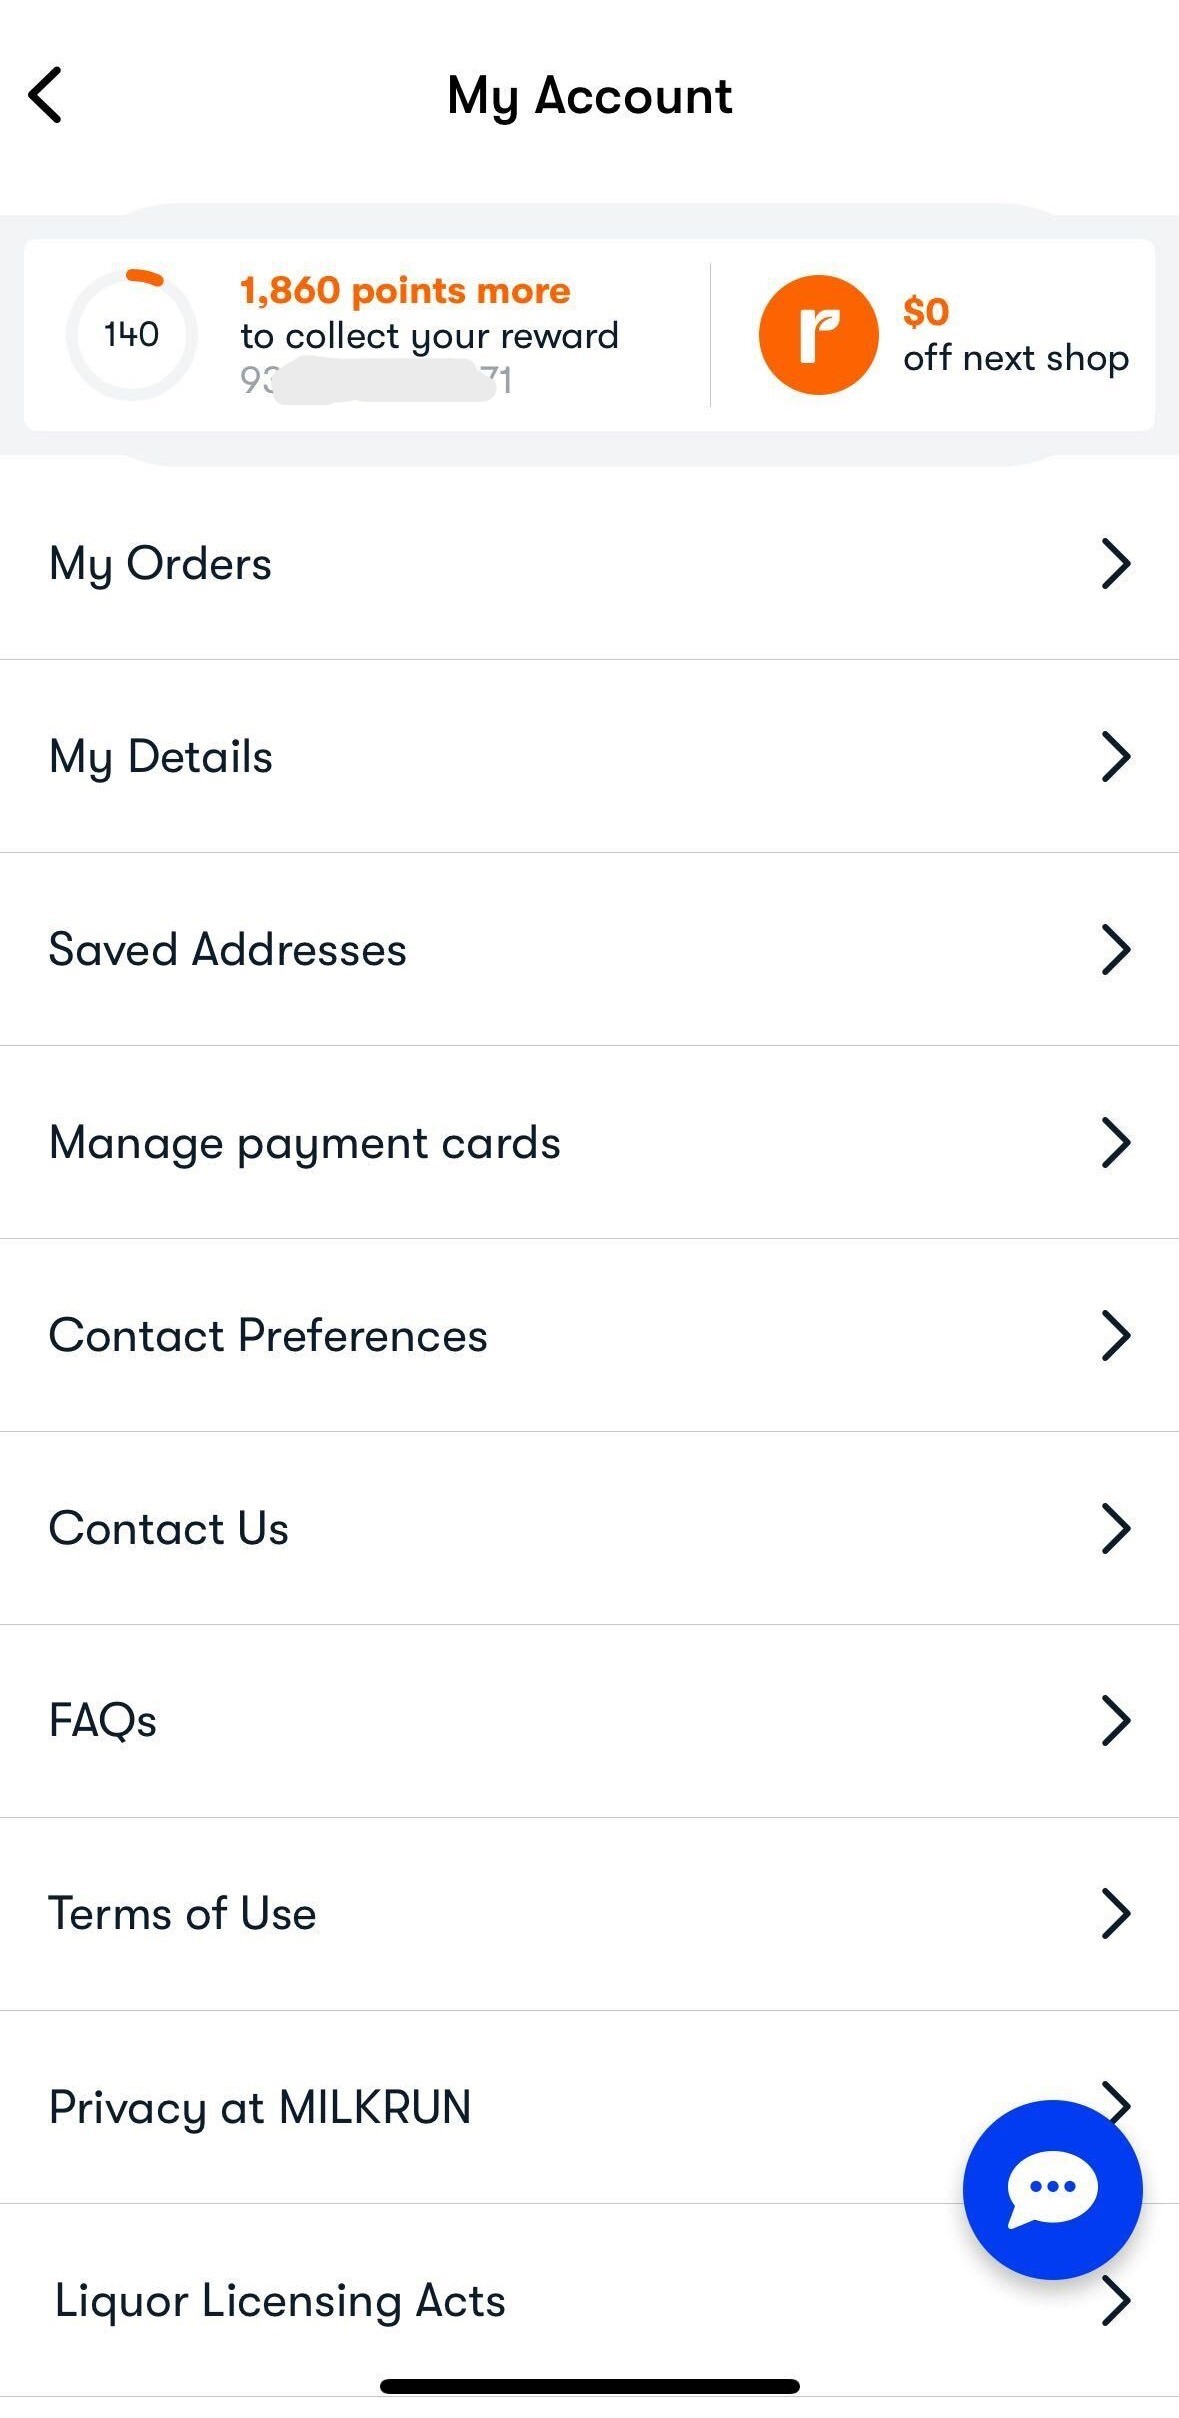Tap the chevron beside Saved Addresses

1115,950
